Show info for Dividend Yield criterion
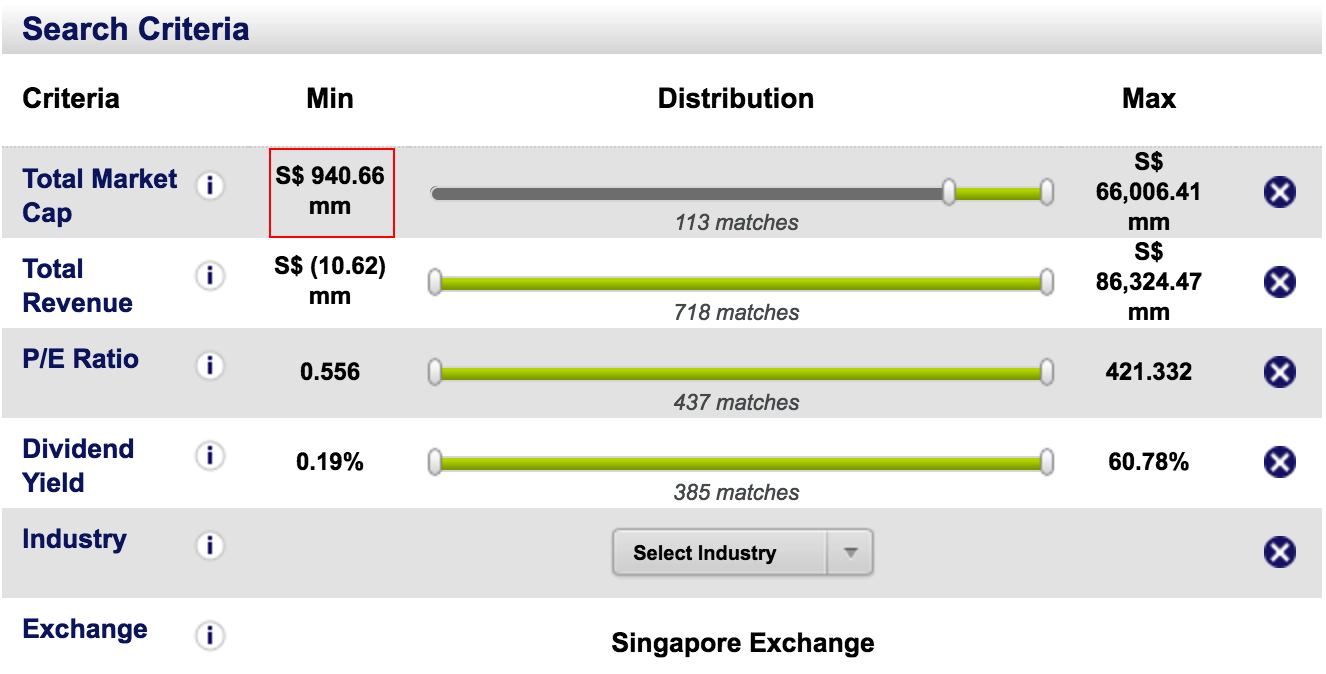Image resolution: width=1326 pixels, height=674 pixels. [x=210, y=456]
